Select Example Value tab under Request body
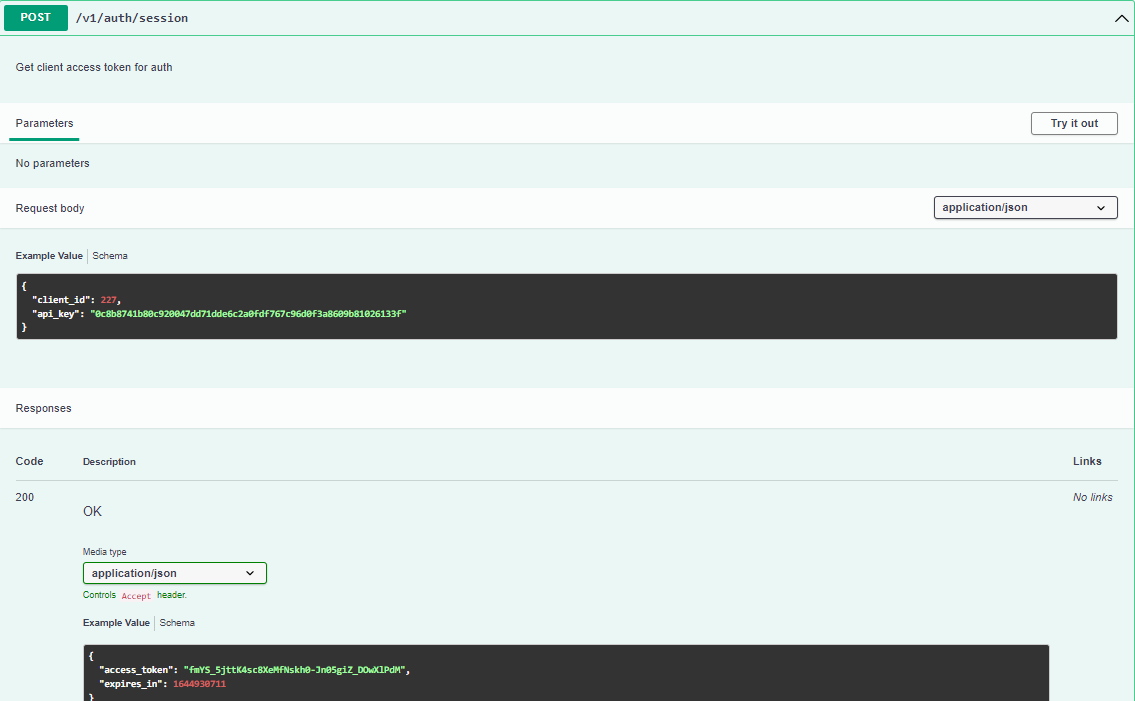The image size is (1135, 701). click(x=49, y=256)
